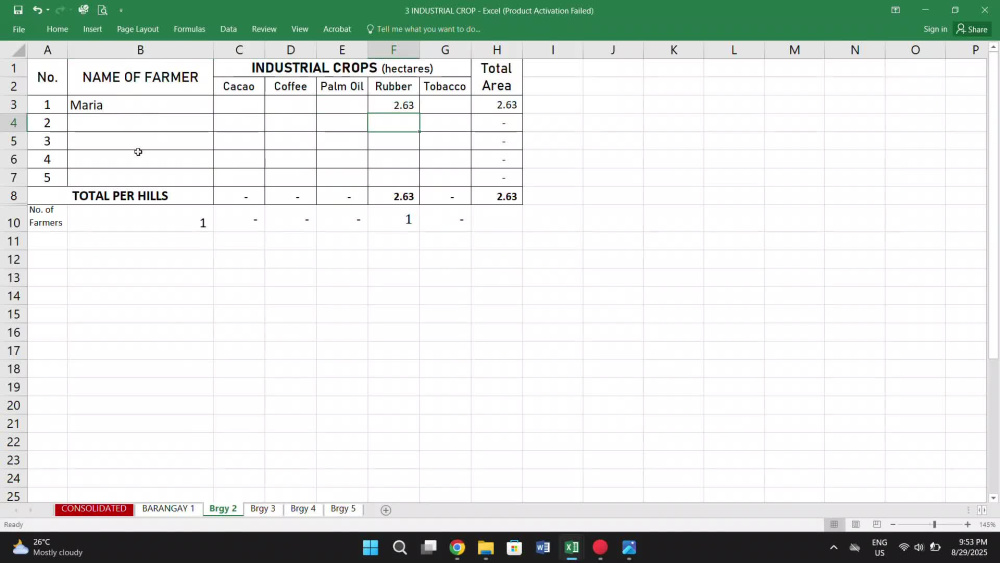Switch to the Home ribbon tab
The image size is (1000, 563).
[57, 29]
